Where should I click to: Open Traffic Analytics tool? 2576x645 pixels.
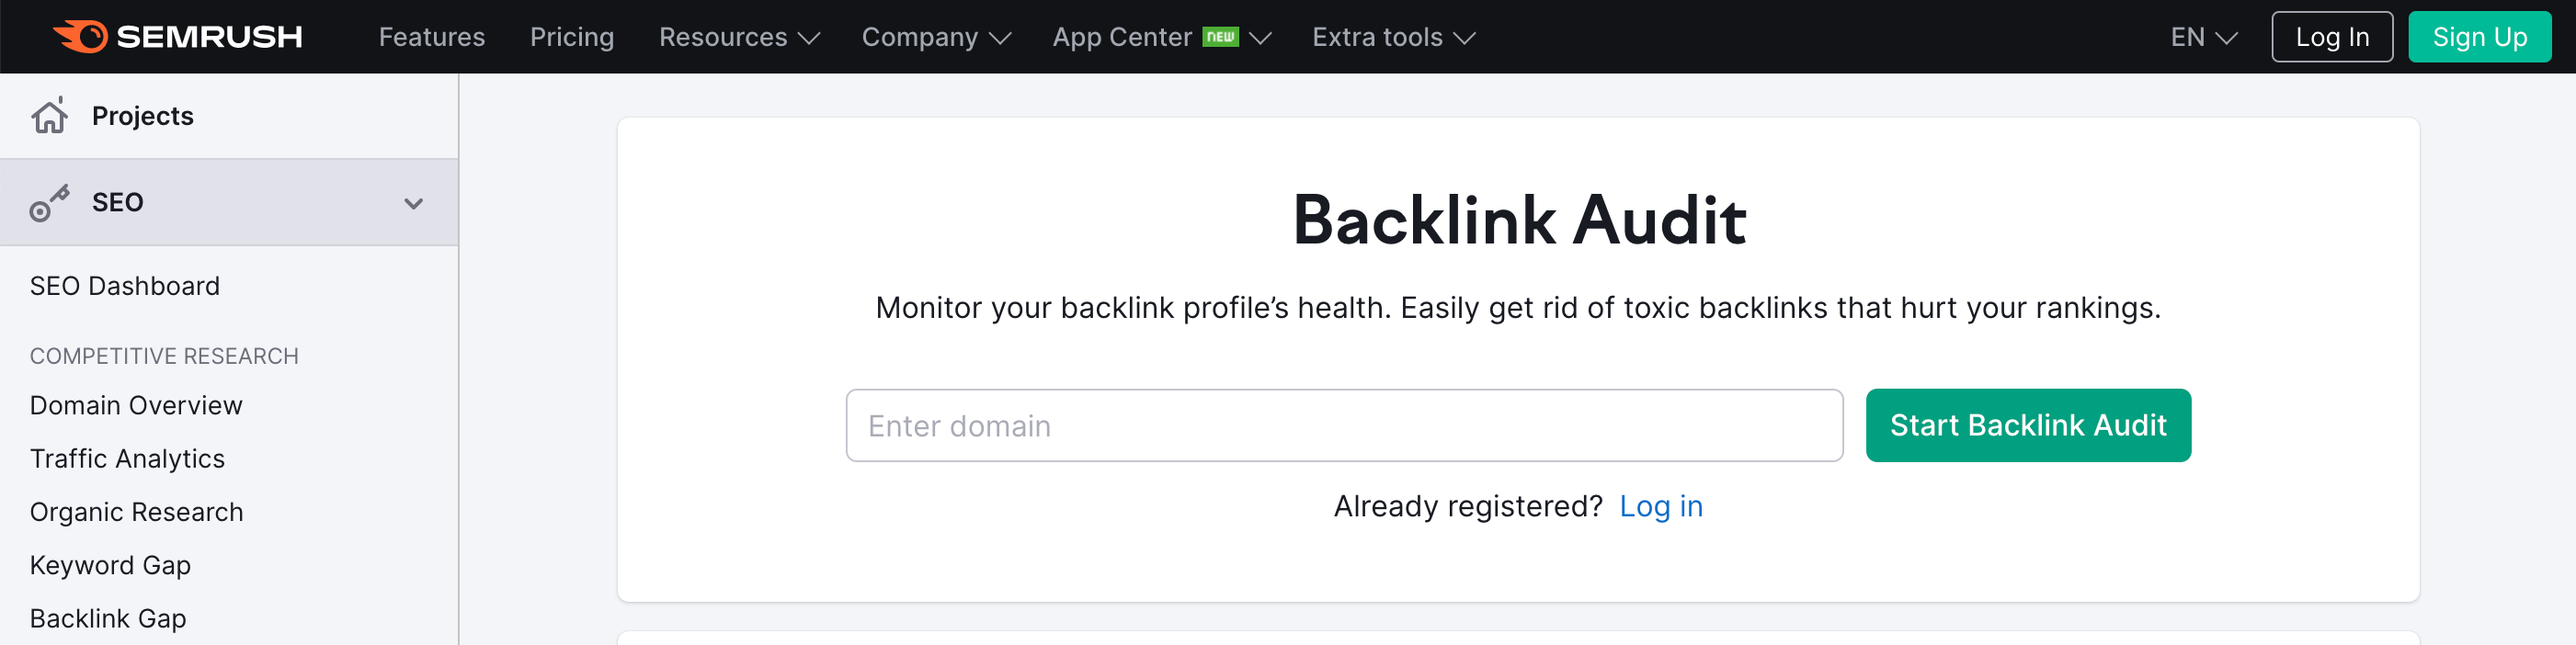pyautogui.click(x=127, y=458)
